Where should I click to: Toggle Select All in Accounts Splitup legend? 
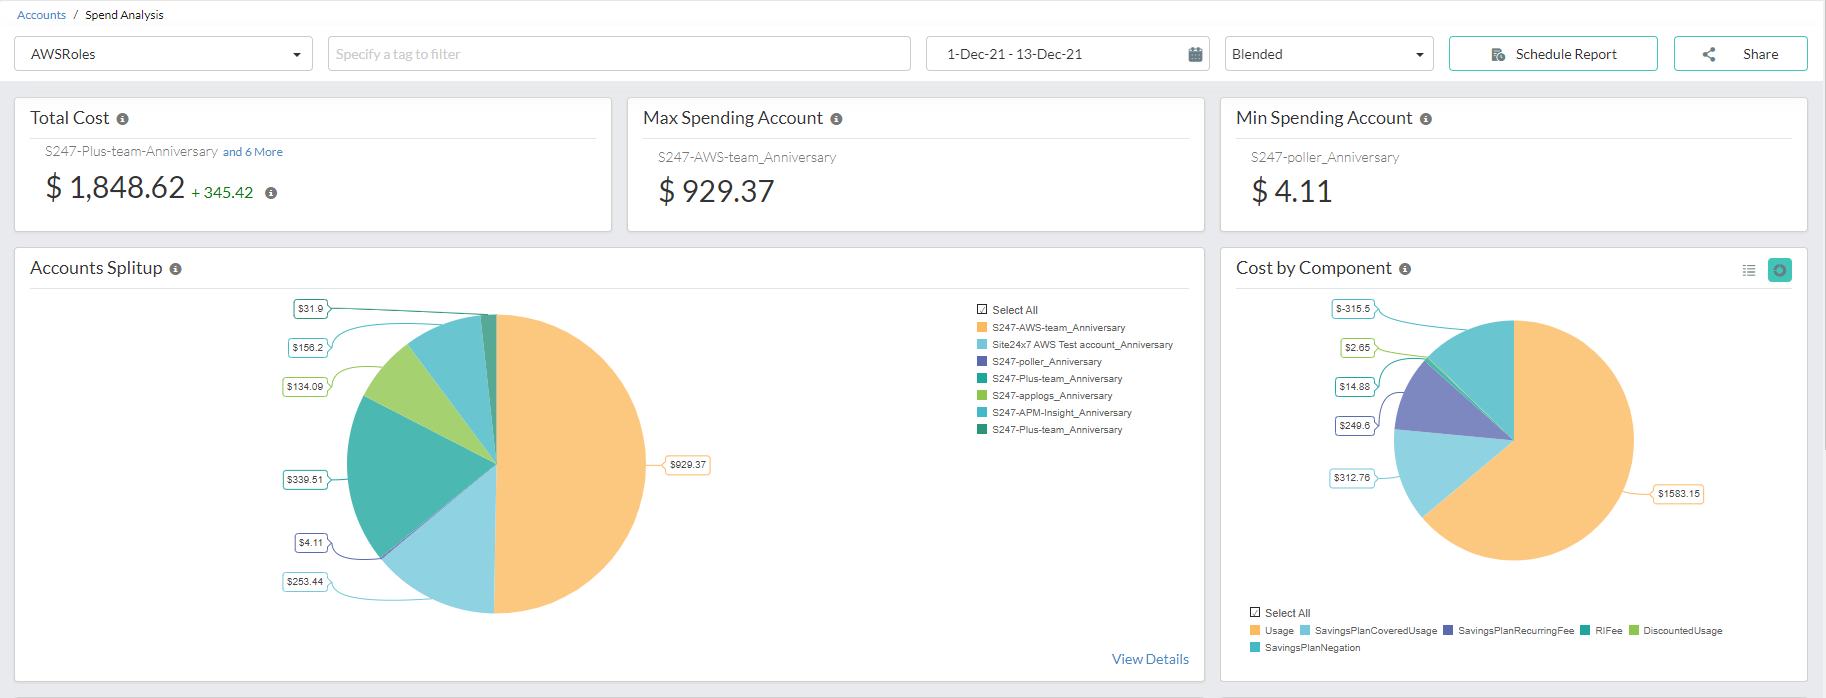(1007, 310)
